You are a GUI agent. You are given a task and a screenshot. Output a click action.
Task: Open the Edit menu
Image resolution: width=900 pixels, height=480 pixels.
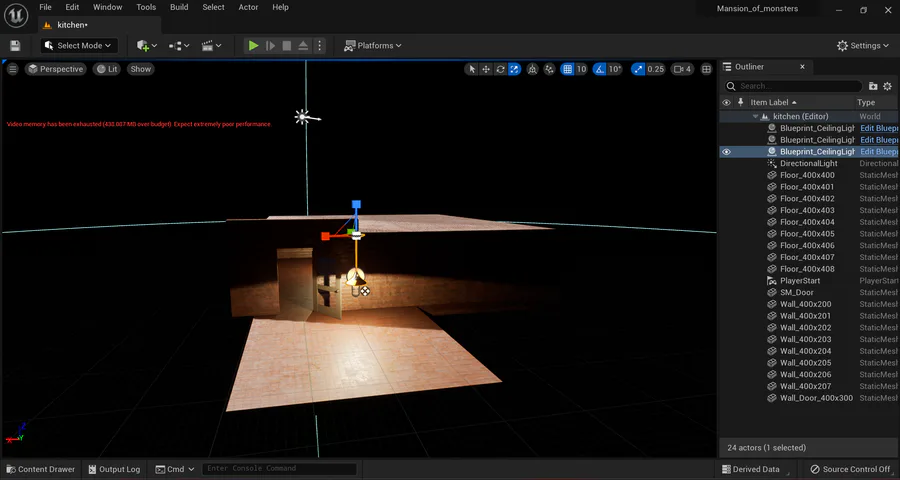click(x=72, y=7)
